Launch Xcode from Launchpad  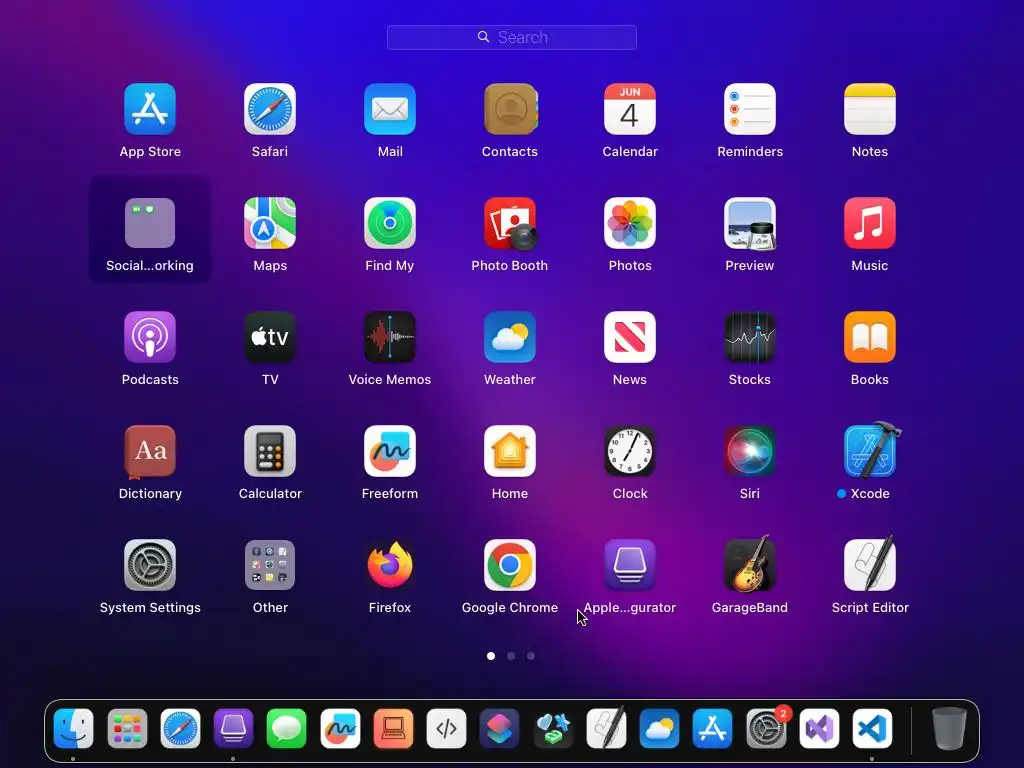(871, 450)
